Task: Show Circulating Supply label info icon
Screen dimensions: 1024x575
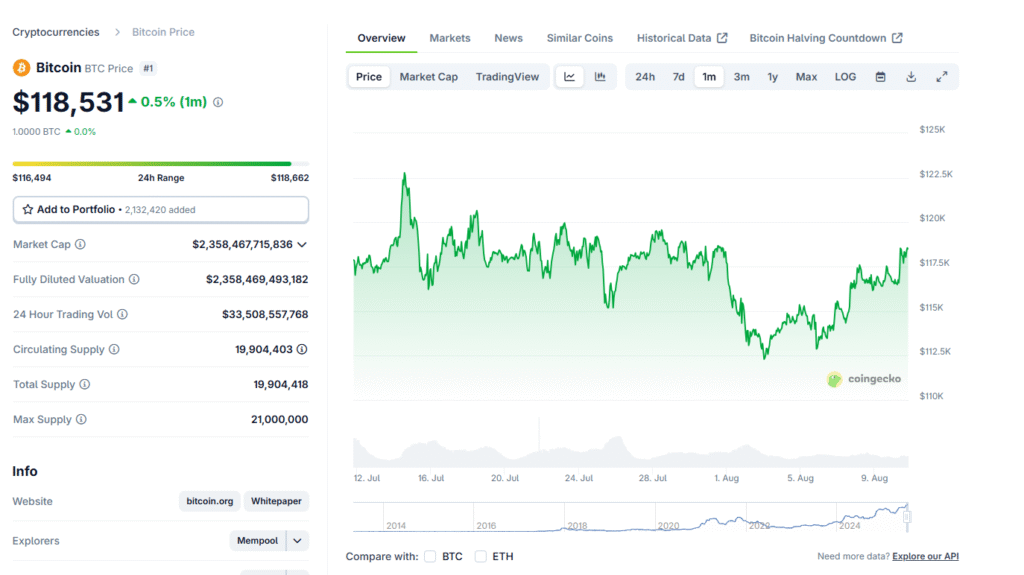Action: tap(114, 350)
